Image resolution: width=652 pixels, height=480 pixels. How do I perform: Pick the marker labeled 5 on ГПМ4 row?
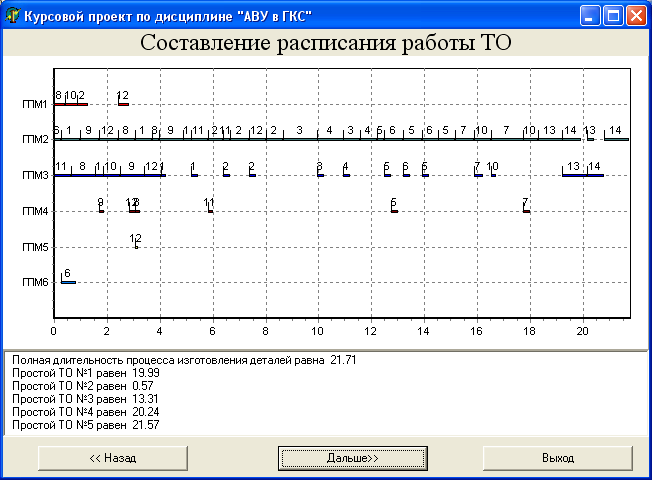tap(394, 209)
